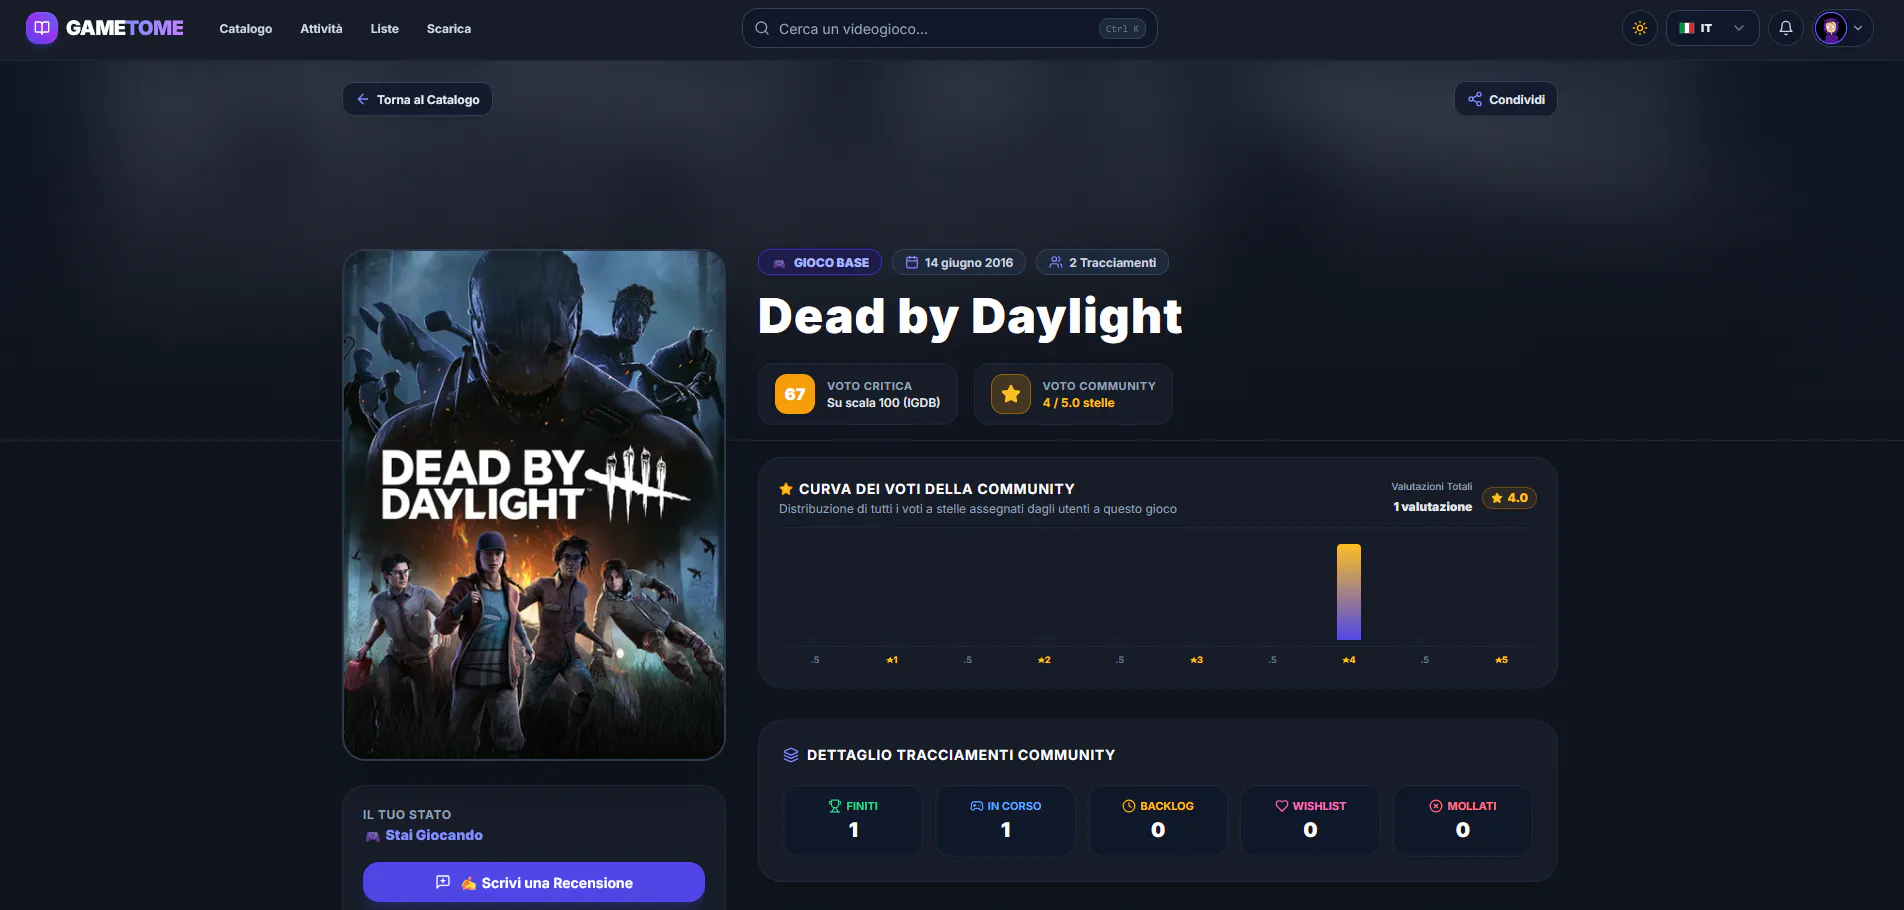
Task: Click Scrivi una Recensione button
Action: pyautogui.click(x=534, y=882)
